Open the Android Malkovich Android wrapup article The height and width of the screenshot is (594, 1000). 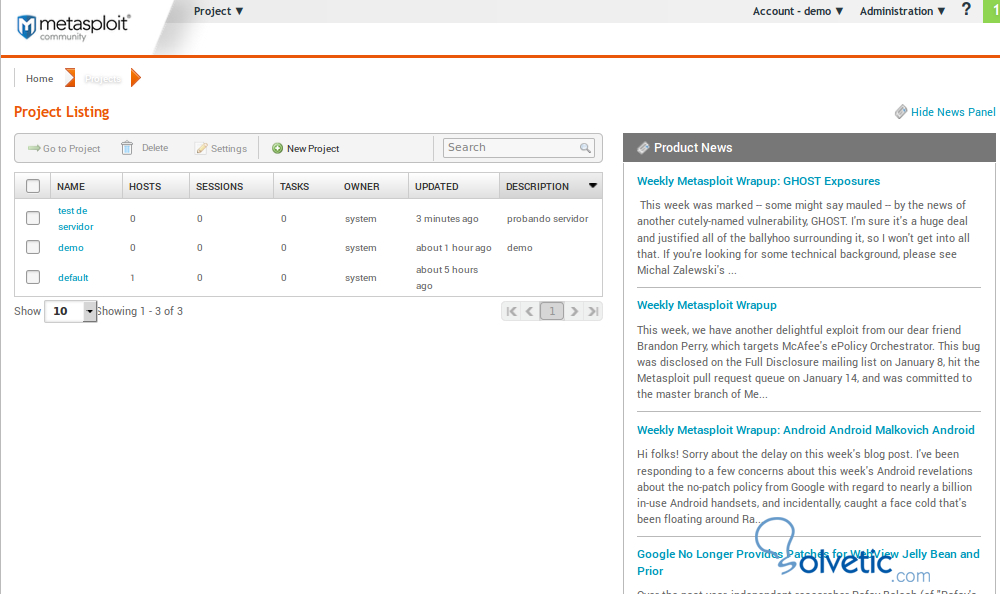pyautogui.click(x=805, y=430)
